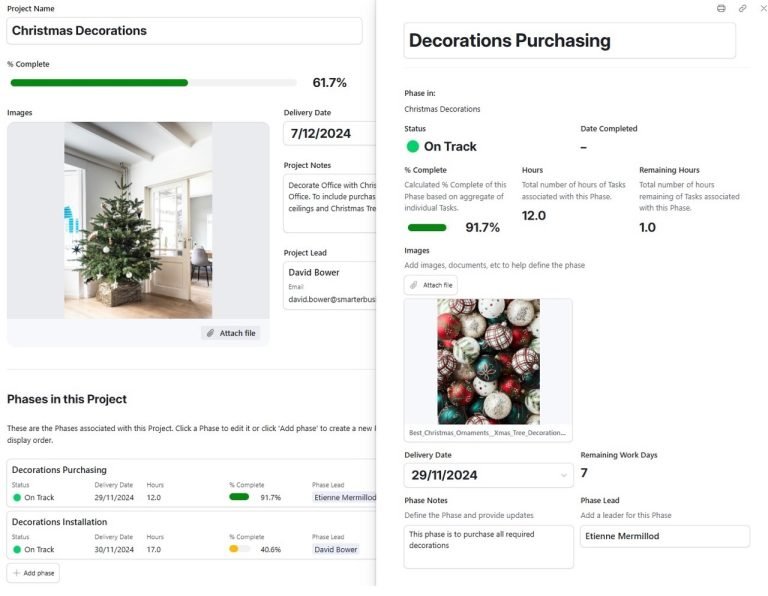Copy link using the chain icon
Screen dimensions: 768x596
742,8
